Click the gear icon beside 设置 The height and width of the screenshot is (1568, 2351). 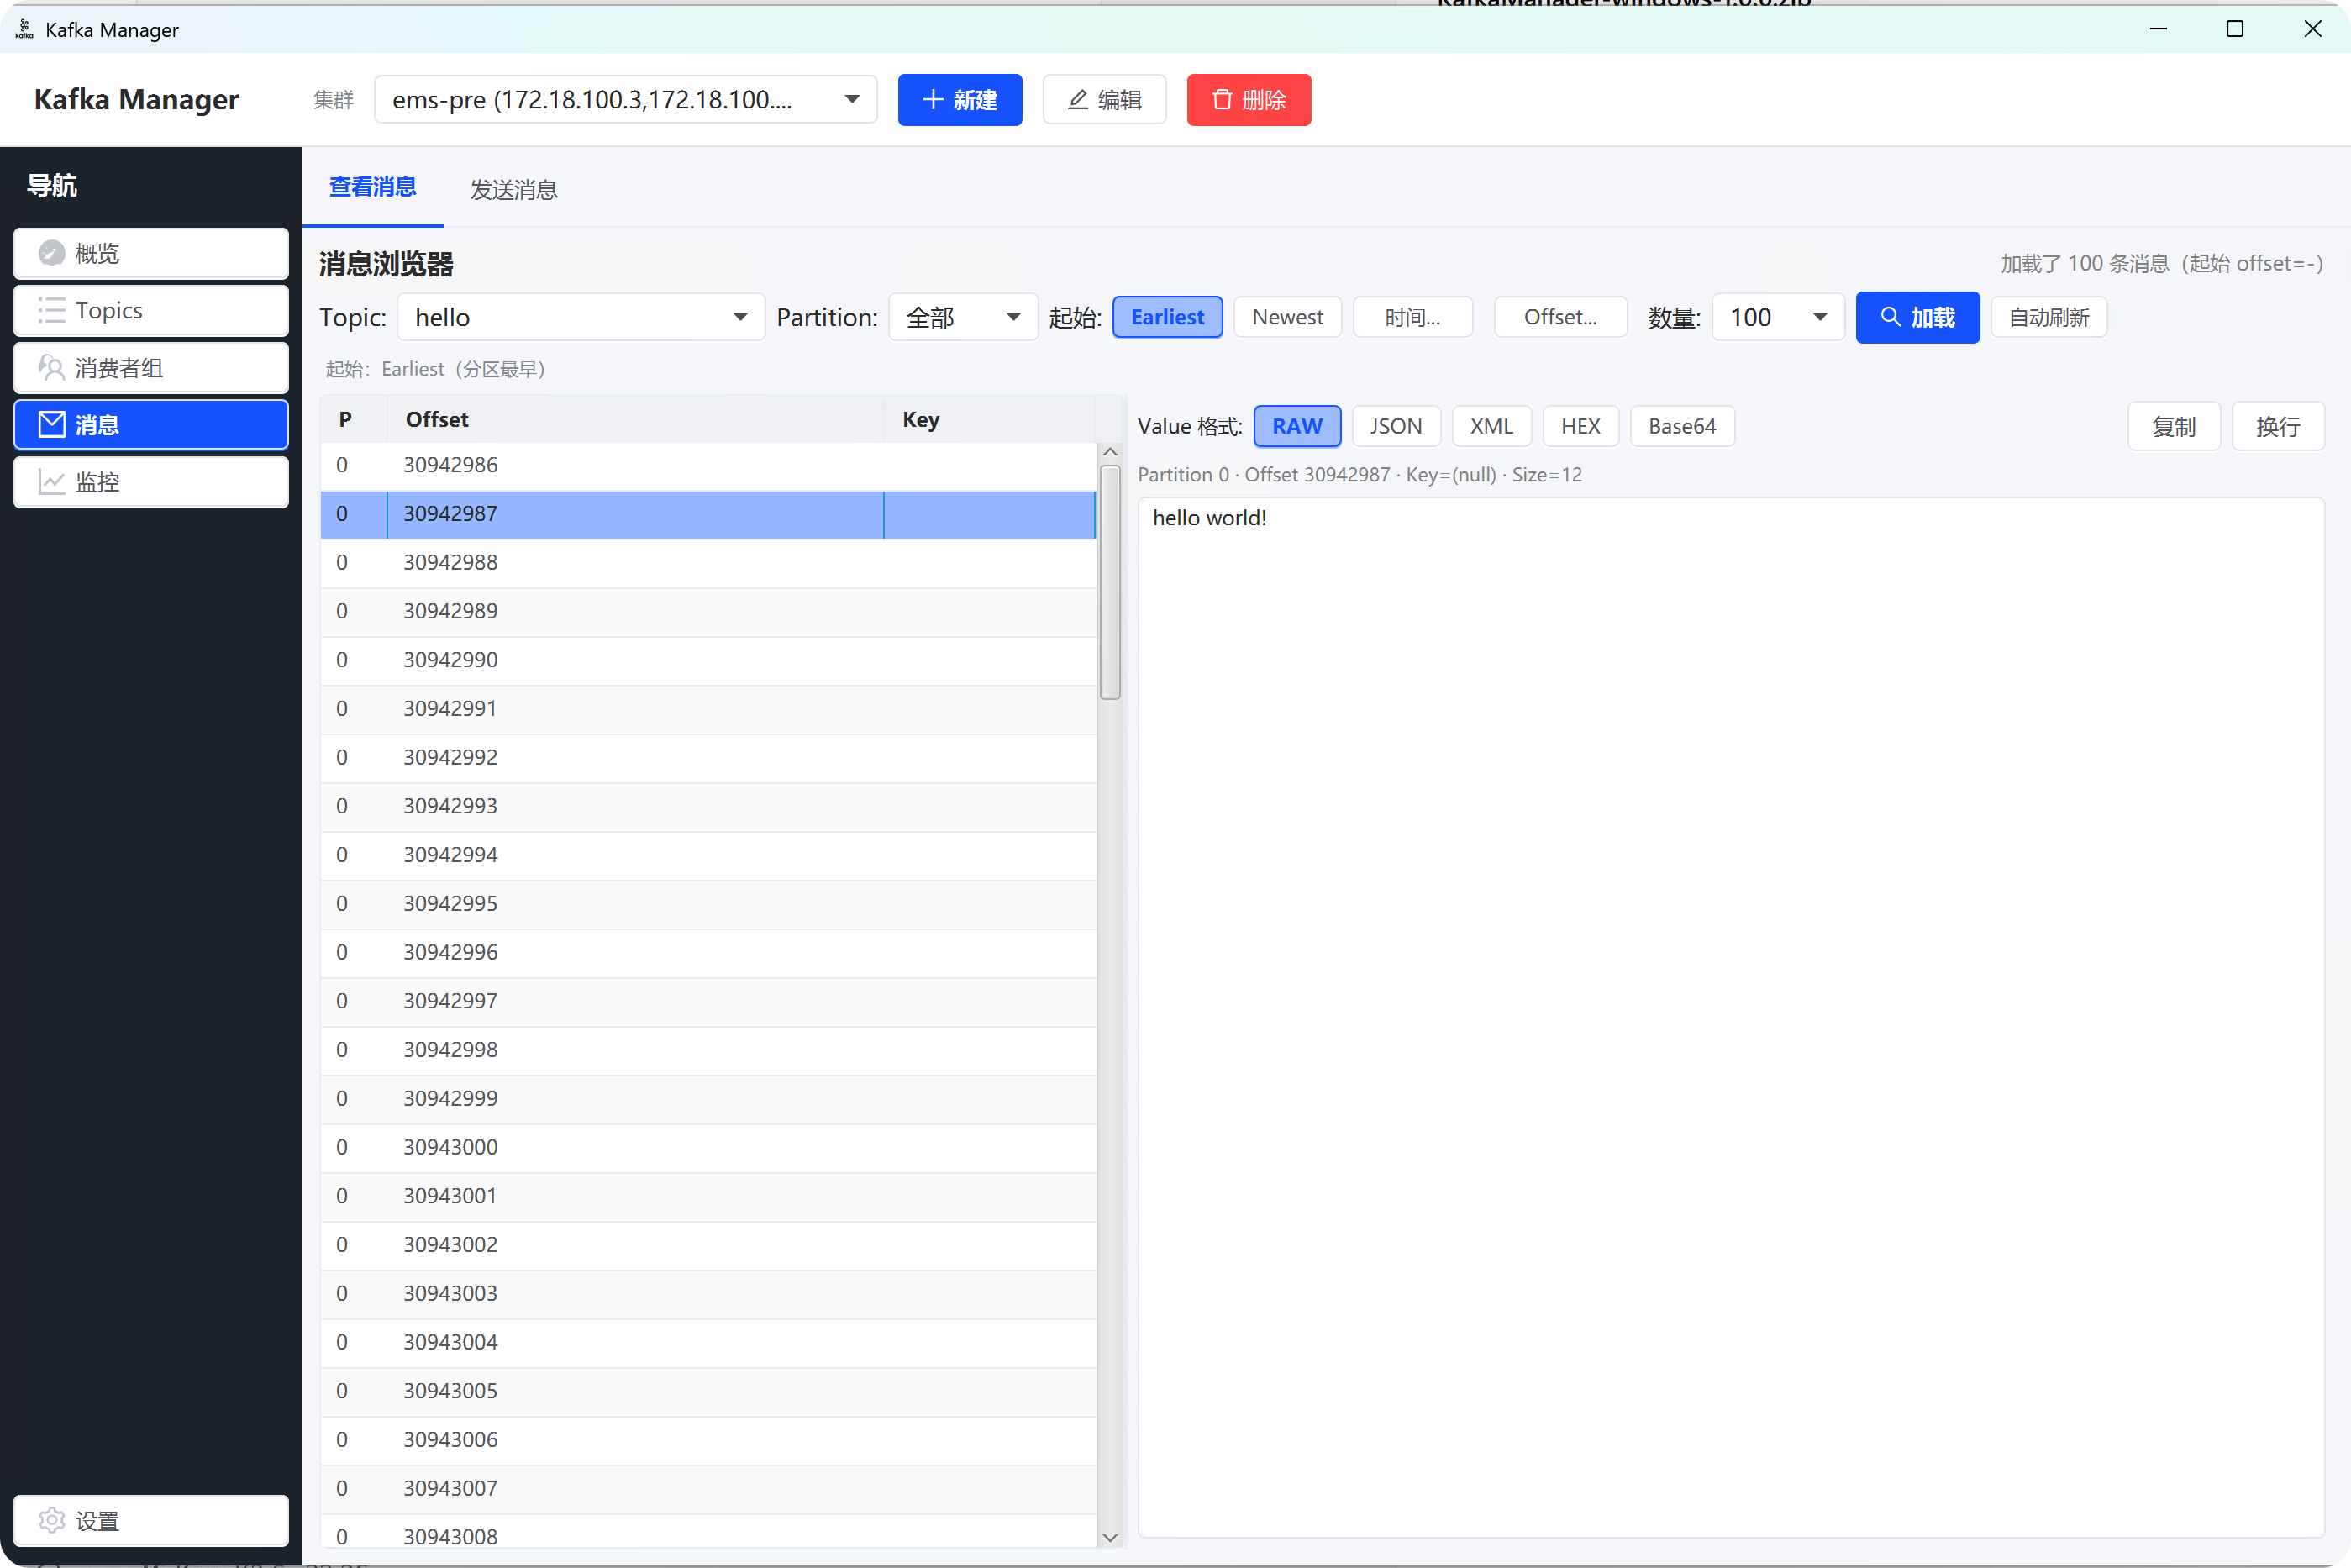point(52,1520)
